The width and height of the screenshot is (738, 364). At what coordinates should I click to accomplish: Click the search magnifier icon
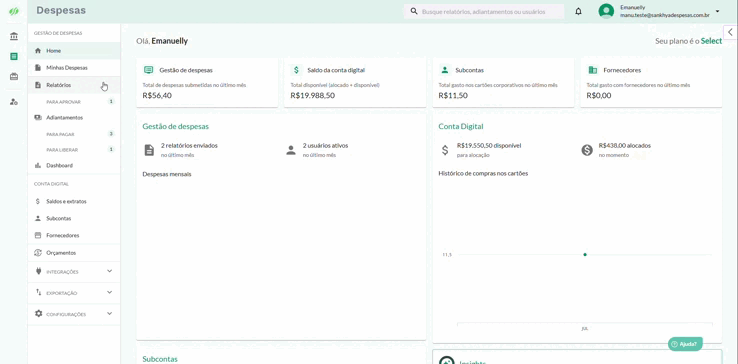point(414,11)
